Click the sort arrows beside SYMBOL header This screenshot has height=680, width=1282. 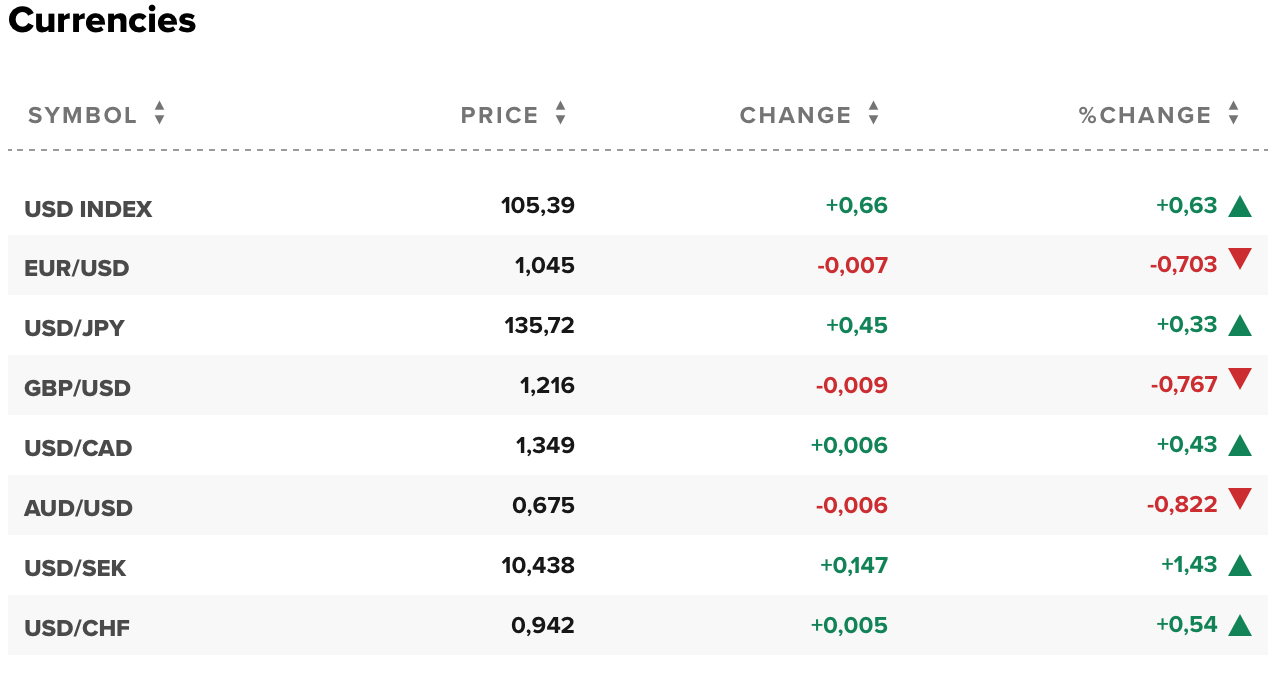pos(160,114)
